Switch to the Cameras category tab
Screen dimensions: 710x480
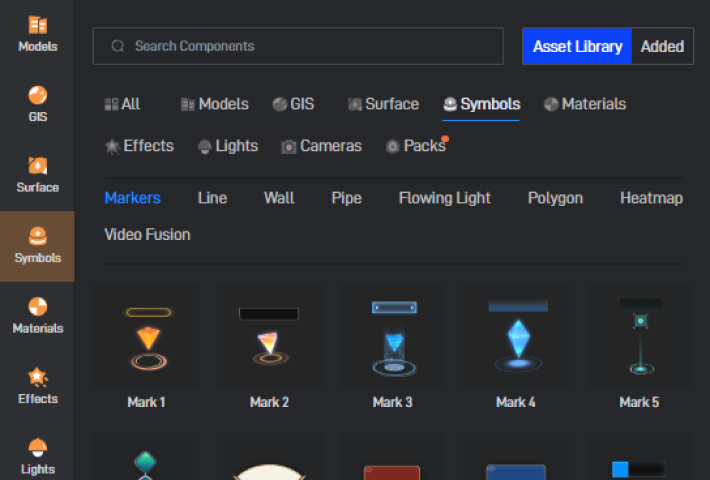coord(321,146)
